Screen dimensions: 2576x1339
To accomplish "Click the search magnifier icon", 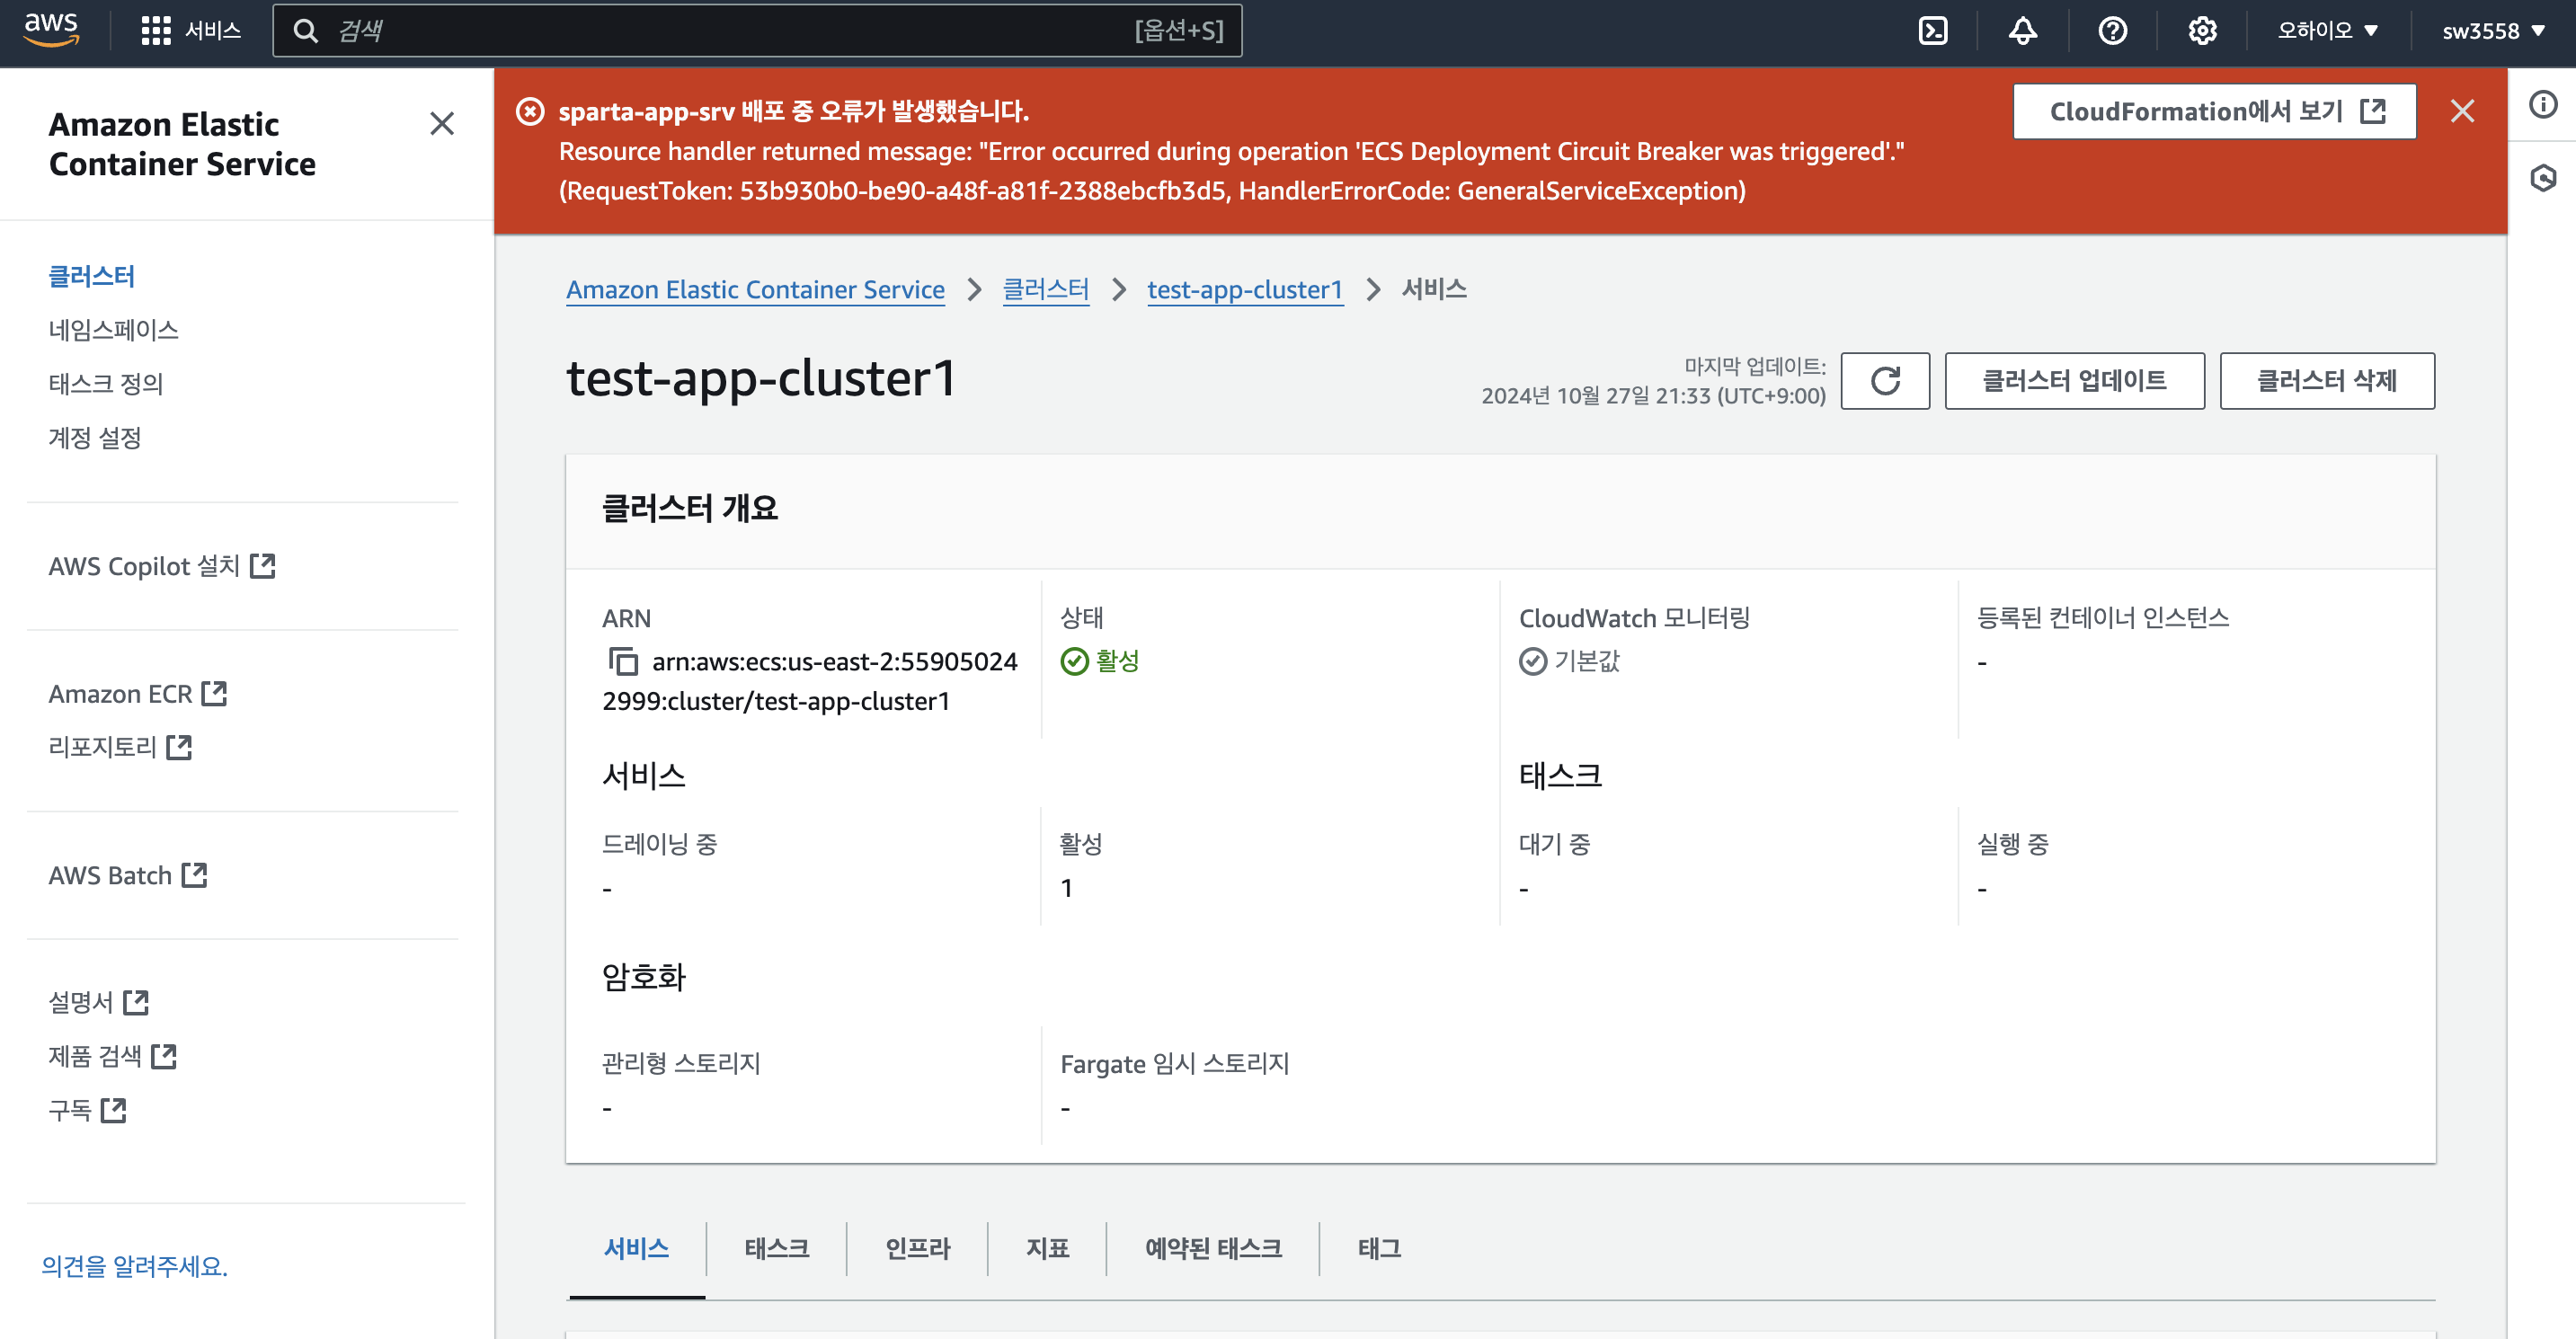I will pos(306,31).
